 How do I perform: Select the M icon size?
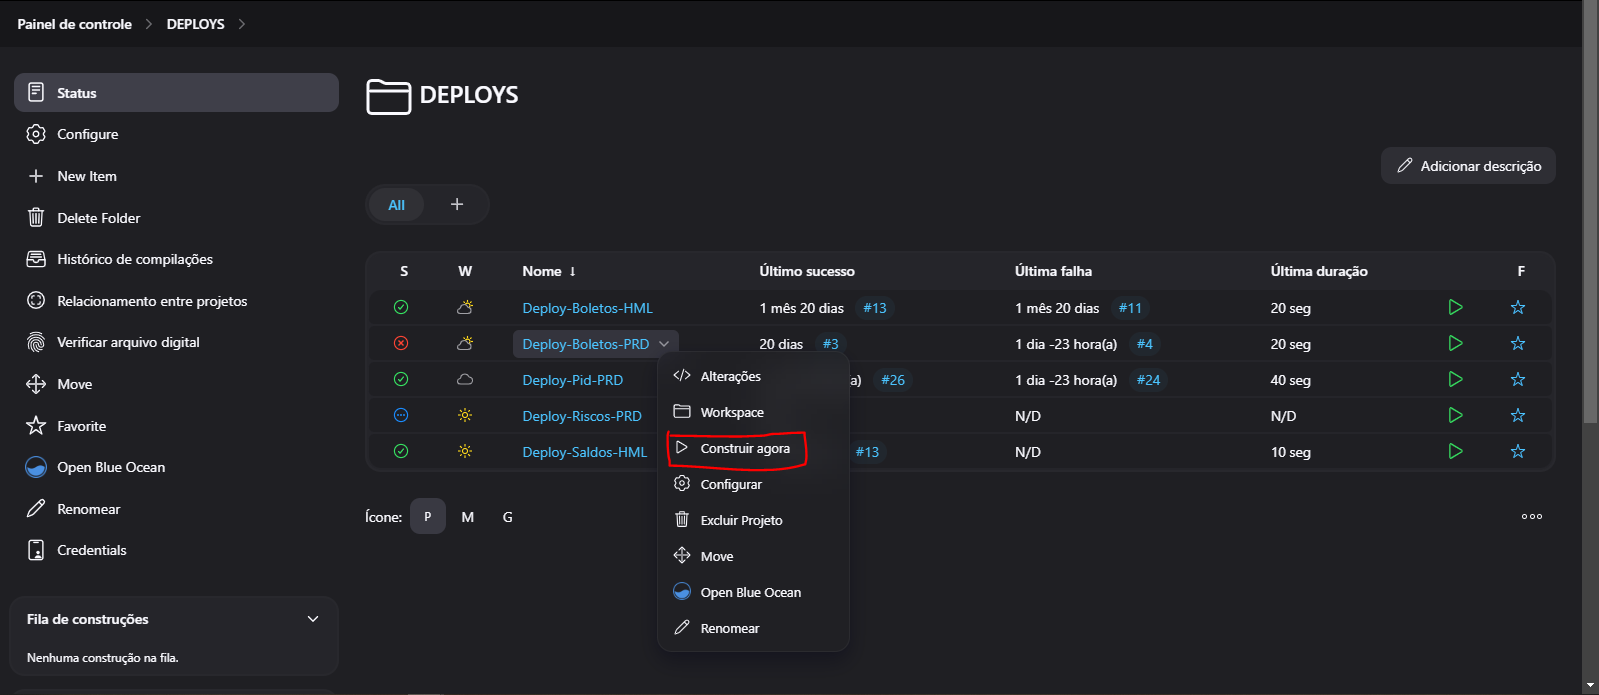(467, 517)
